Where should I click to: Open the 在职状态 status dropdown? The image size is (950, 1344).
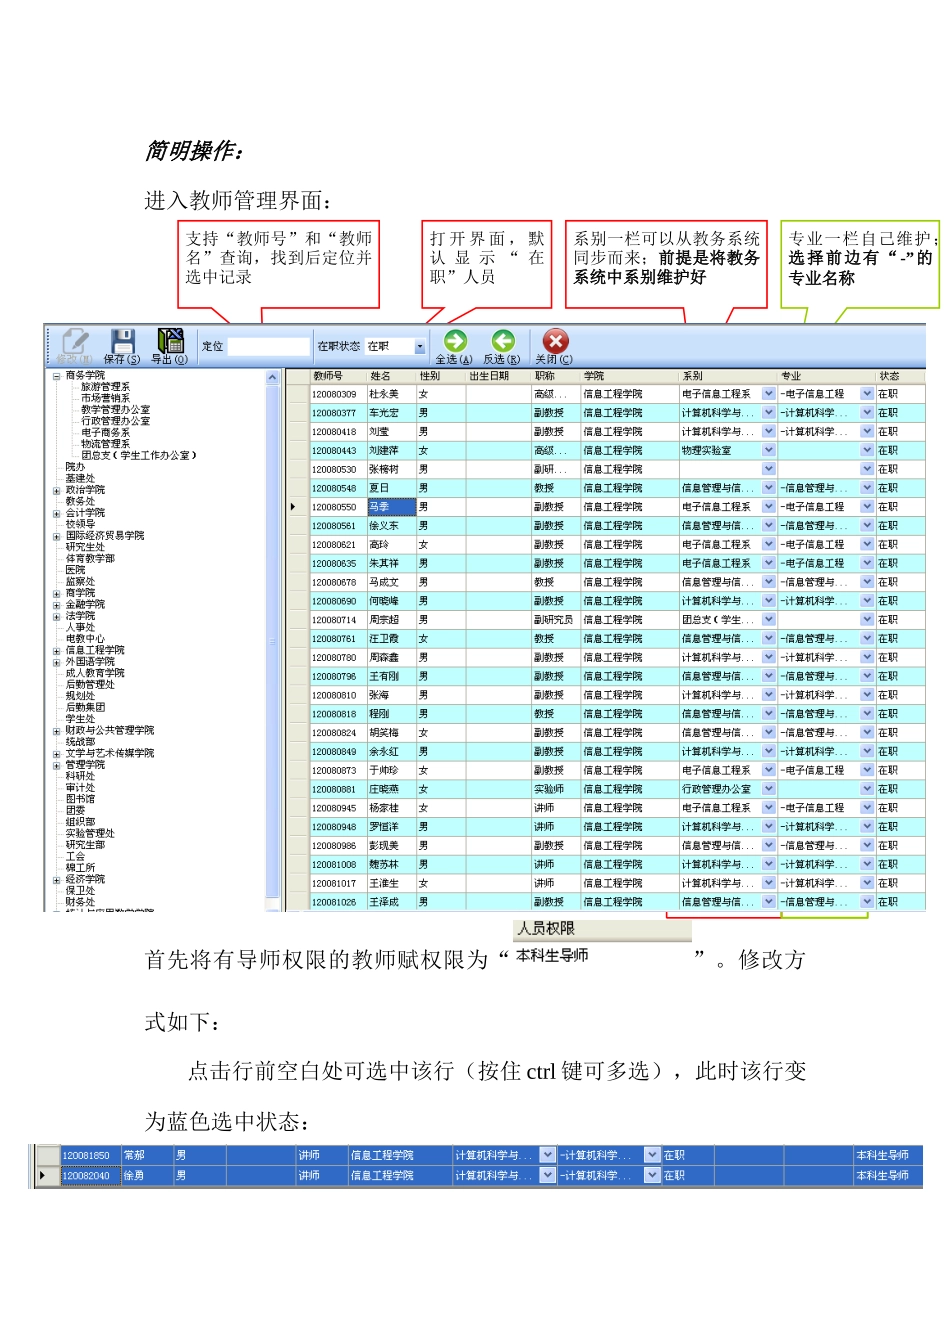[x=420, y=347]
